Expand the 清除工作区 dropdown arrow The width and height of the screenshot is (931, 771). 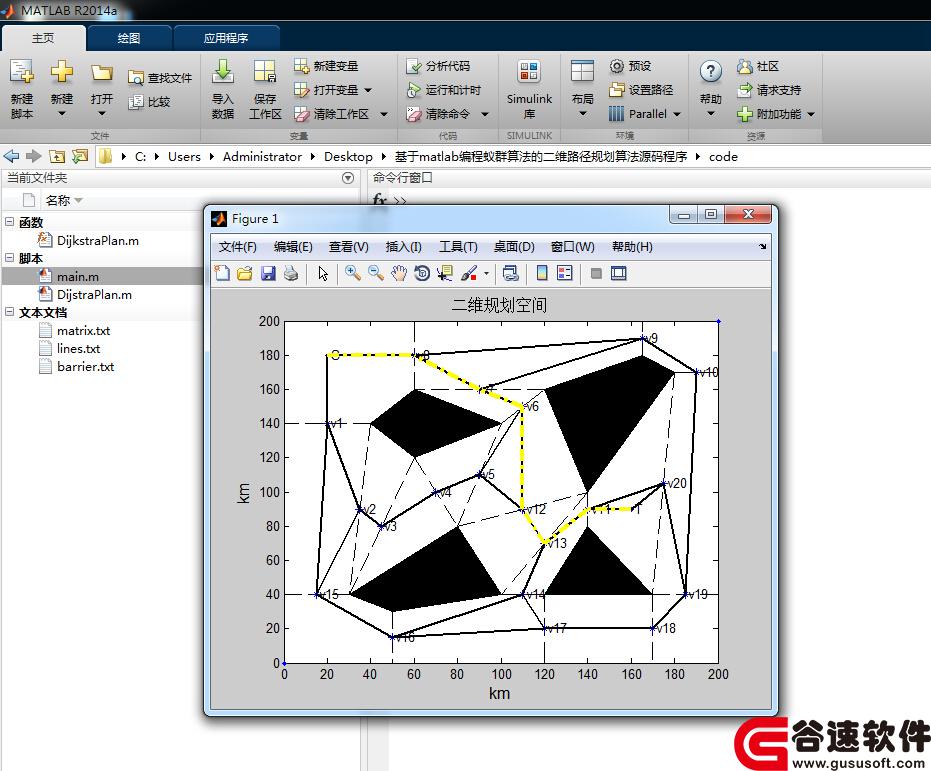coord(384,114)
